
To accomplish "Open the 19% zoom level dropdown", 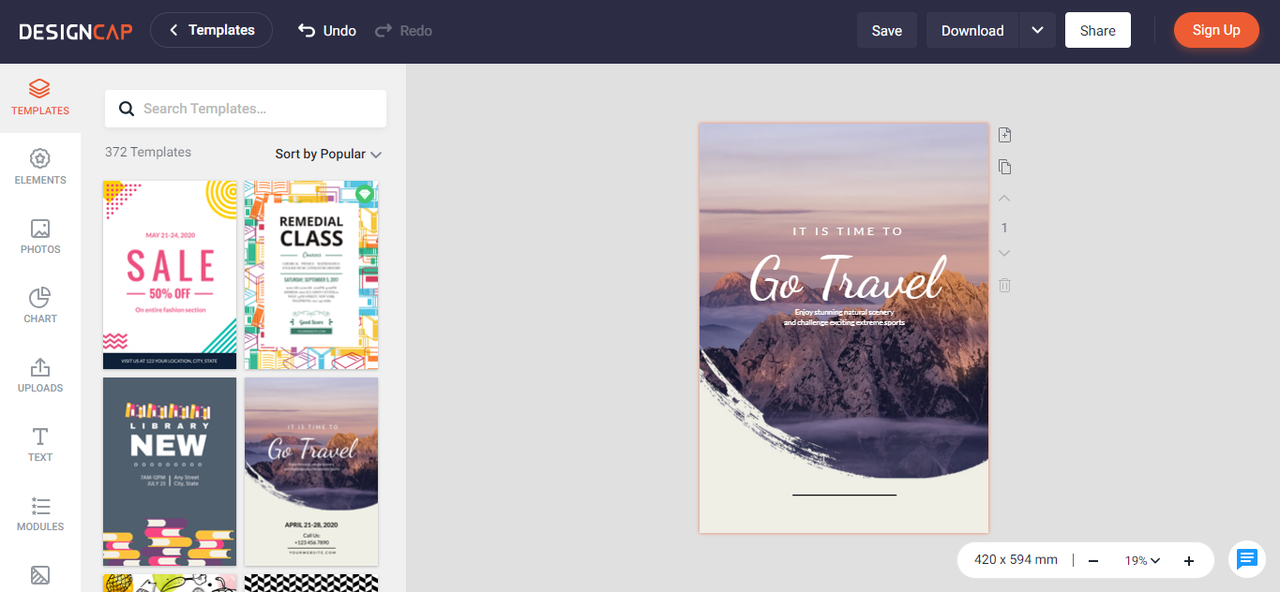I will [x=1142, y=561].
